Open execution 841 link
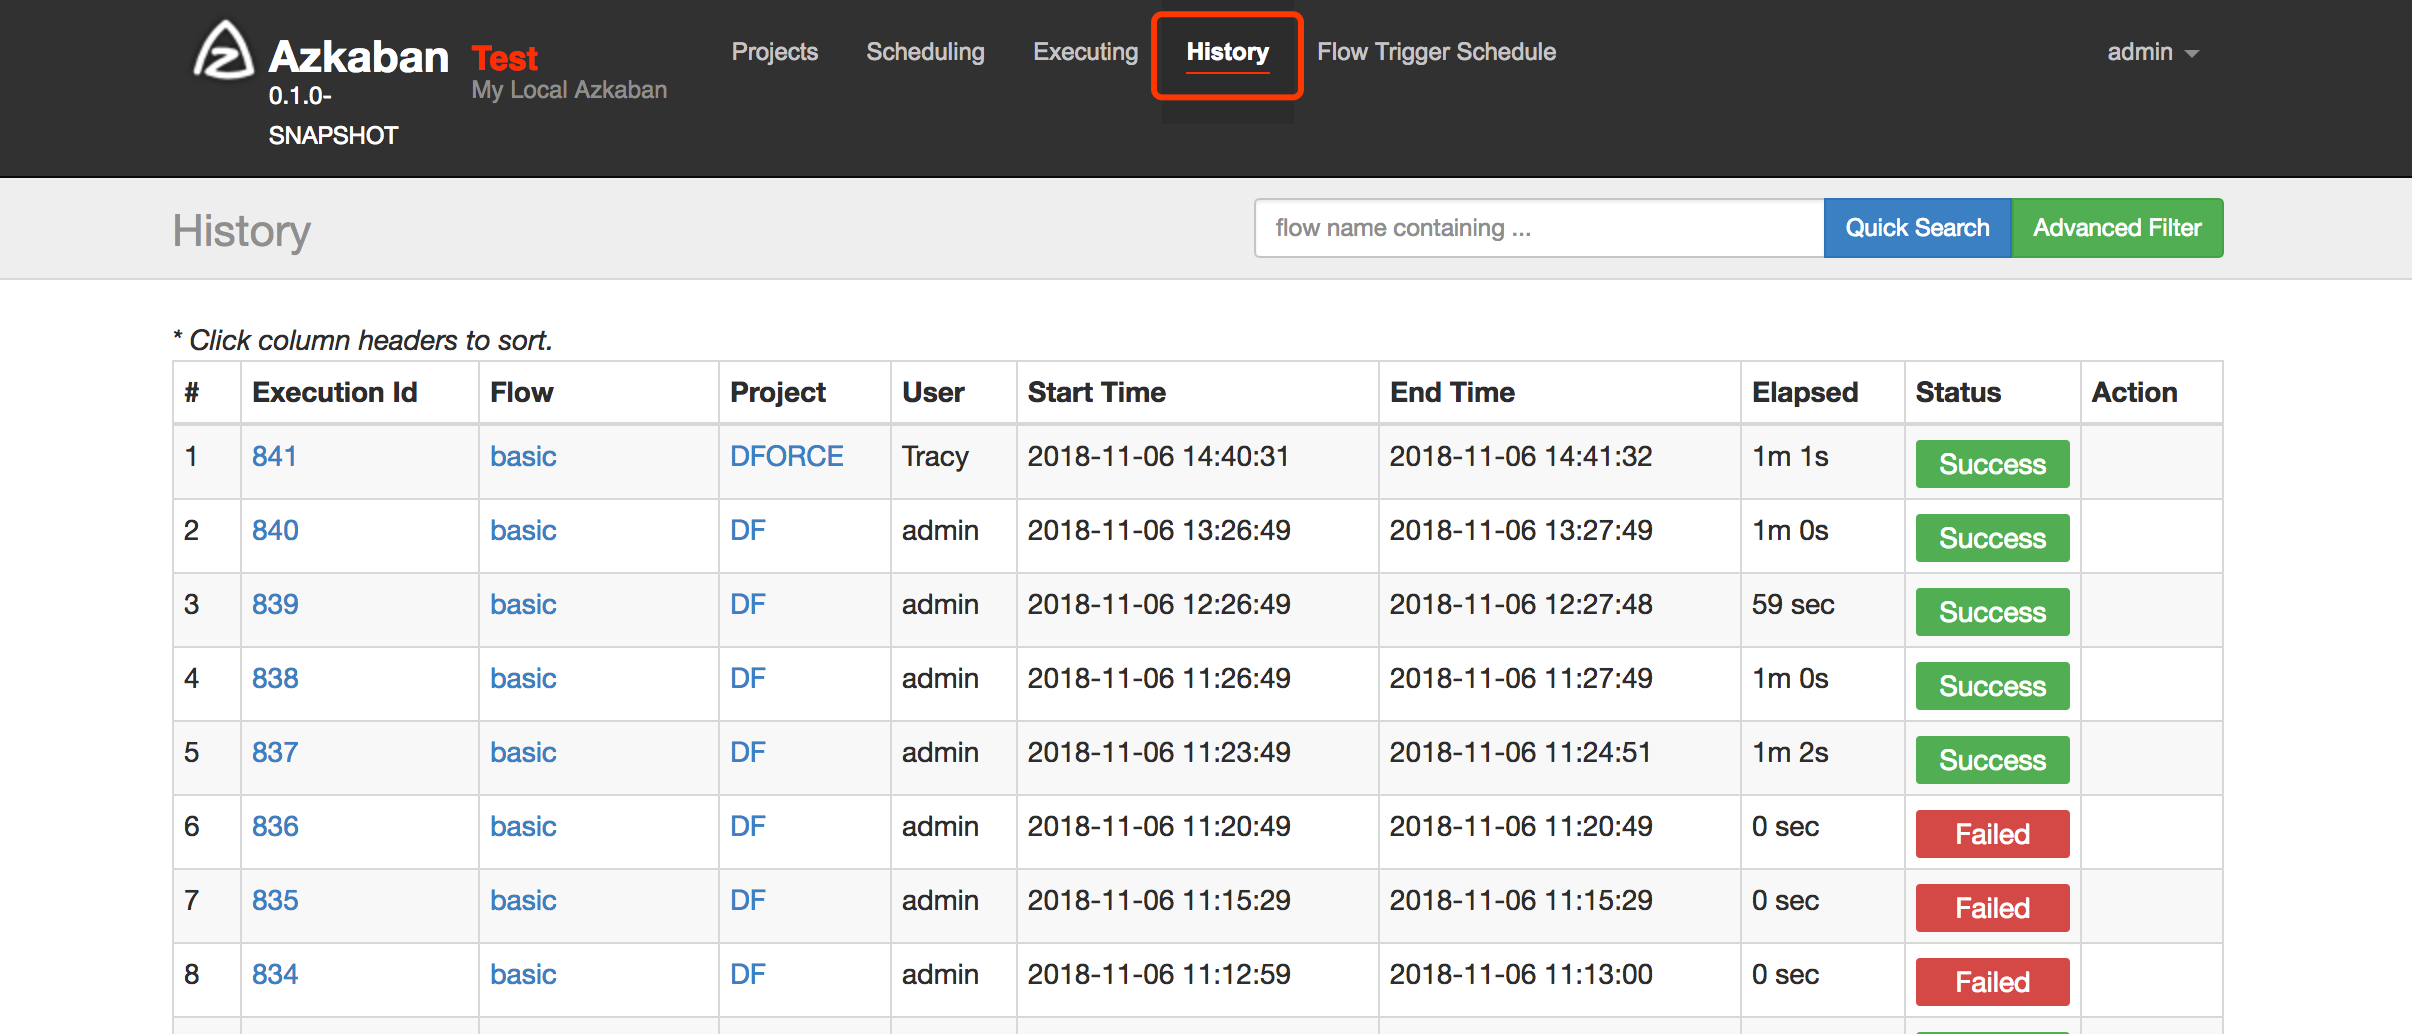This screenshot has height=1034, width=2412. (x=274, y=456)
